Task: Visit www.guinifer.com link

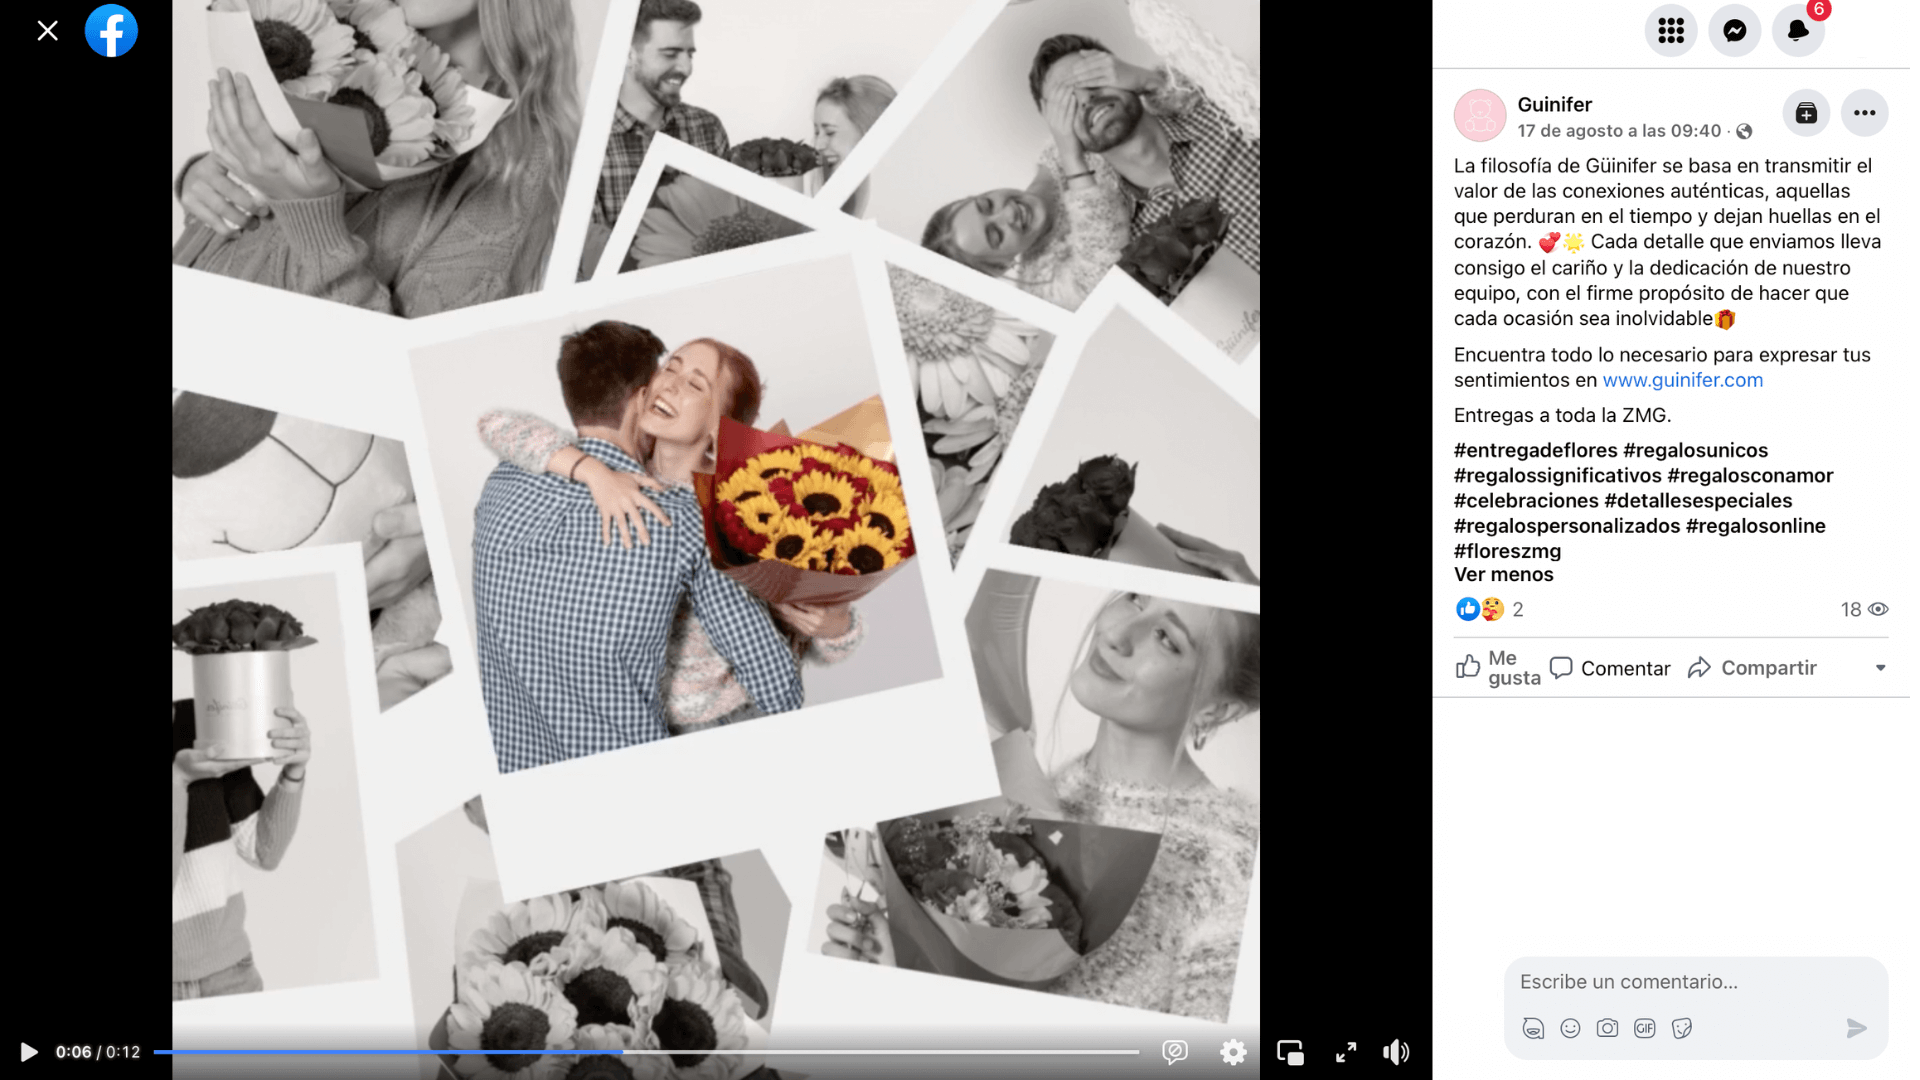Action: click(x=1682, y=380)
